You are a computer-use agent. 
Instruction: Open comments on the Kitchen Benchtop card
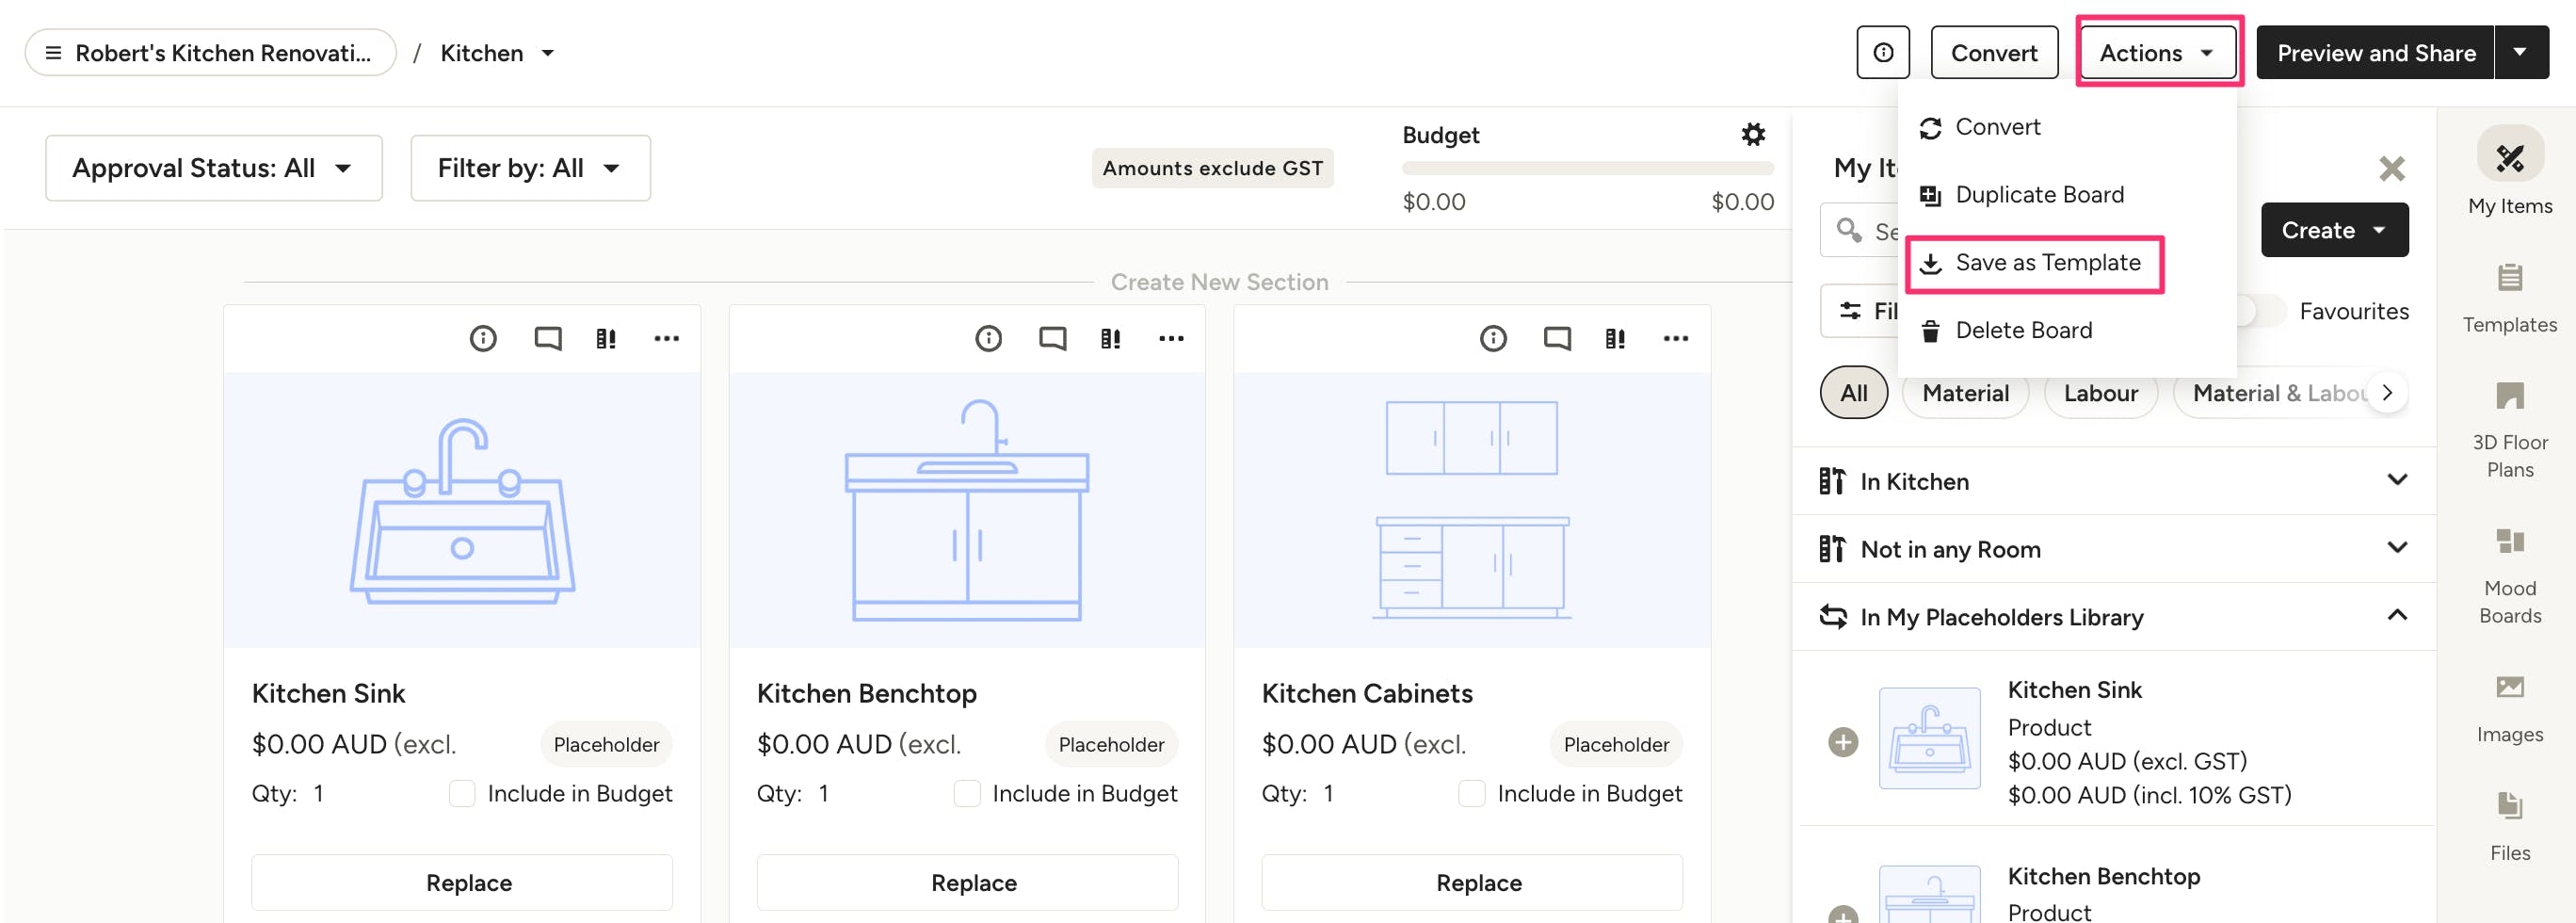[x=1052, y=338]
